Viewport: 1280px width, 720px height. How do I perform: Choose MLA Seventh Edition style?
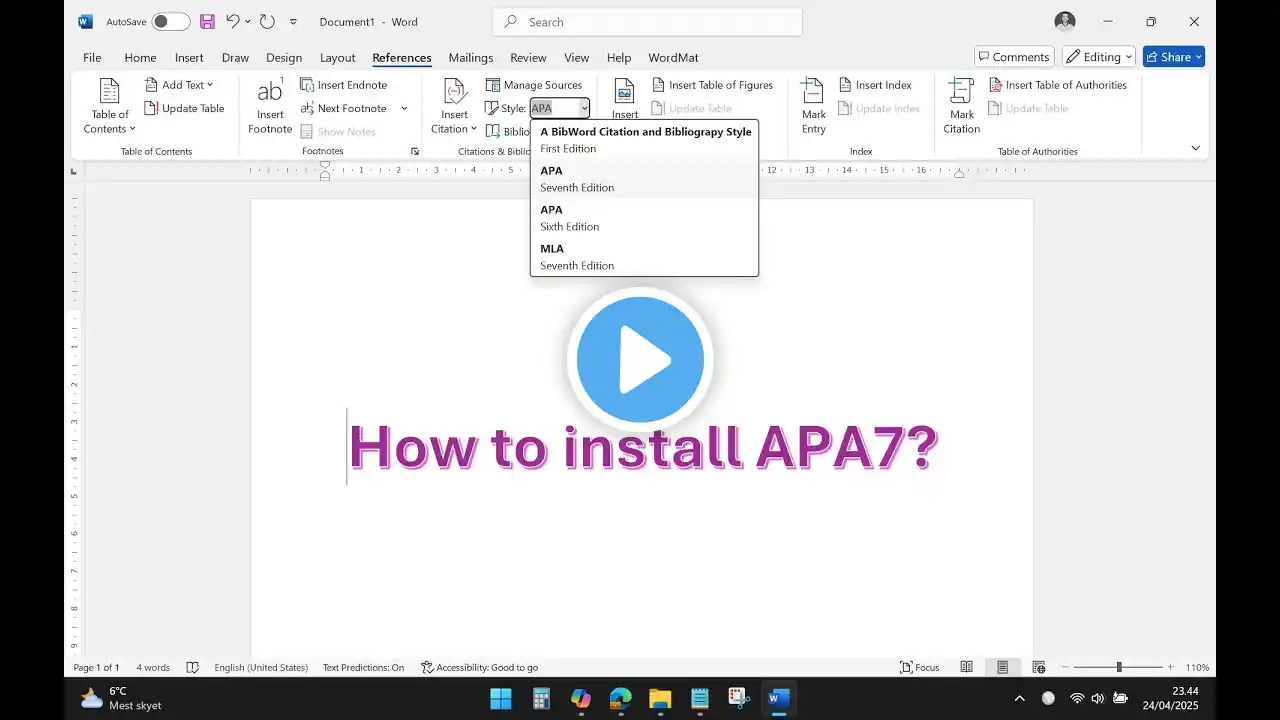644,257
